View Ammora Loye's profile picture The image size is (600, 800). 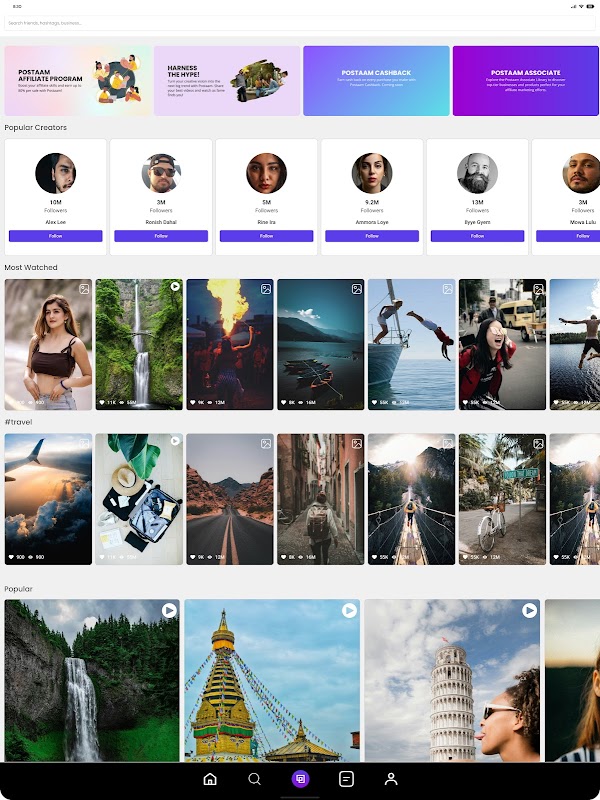(372, 173)
